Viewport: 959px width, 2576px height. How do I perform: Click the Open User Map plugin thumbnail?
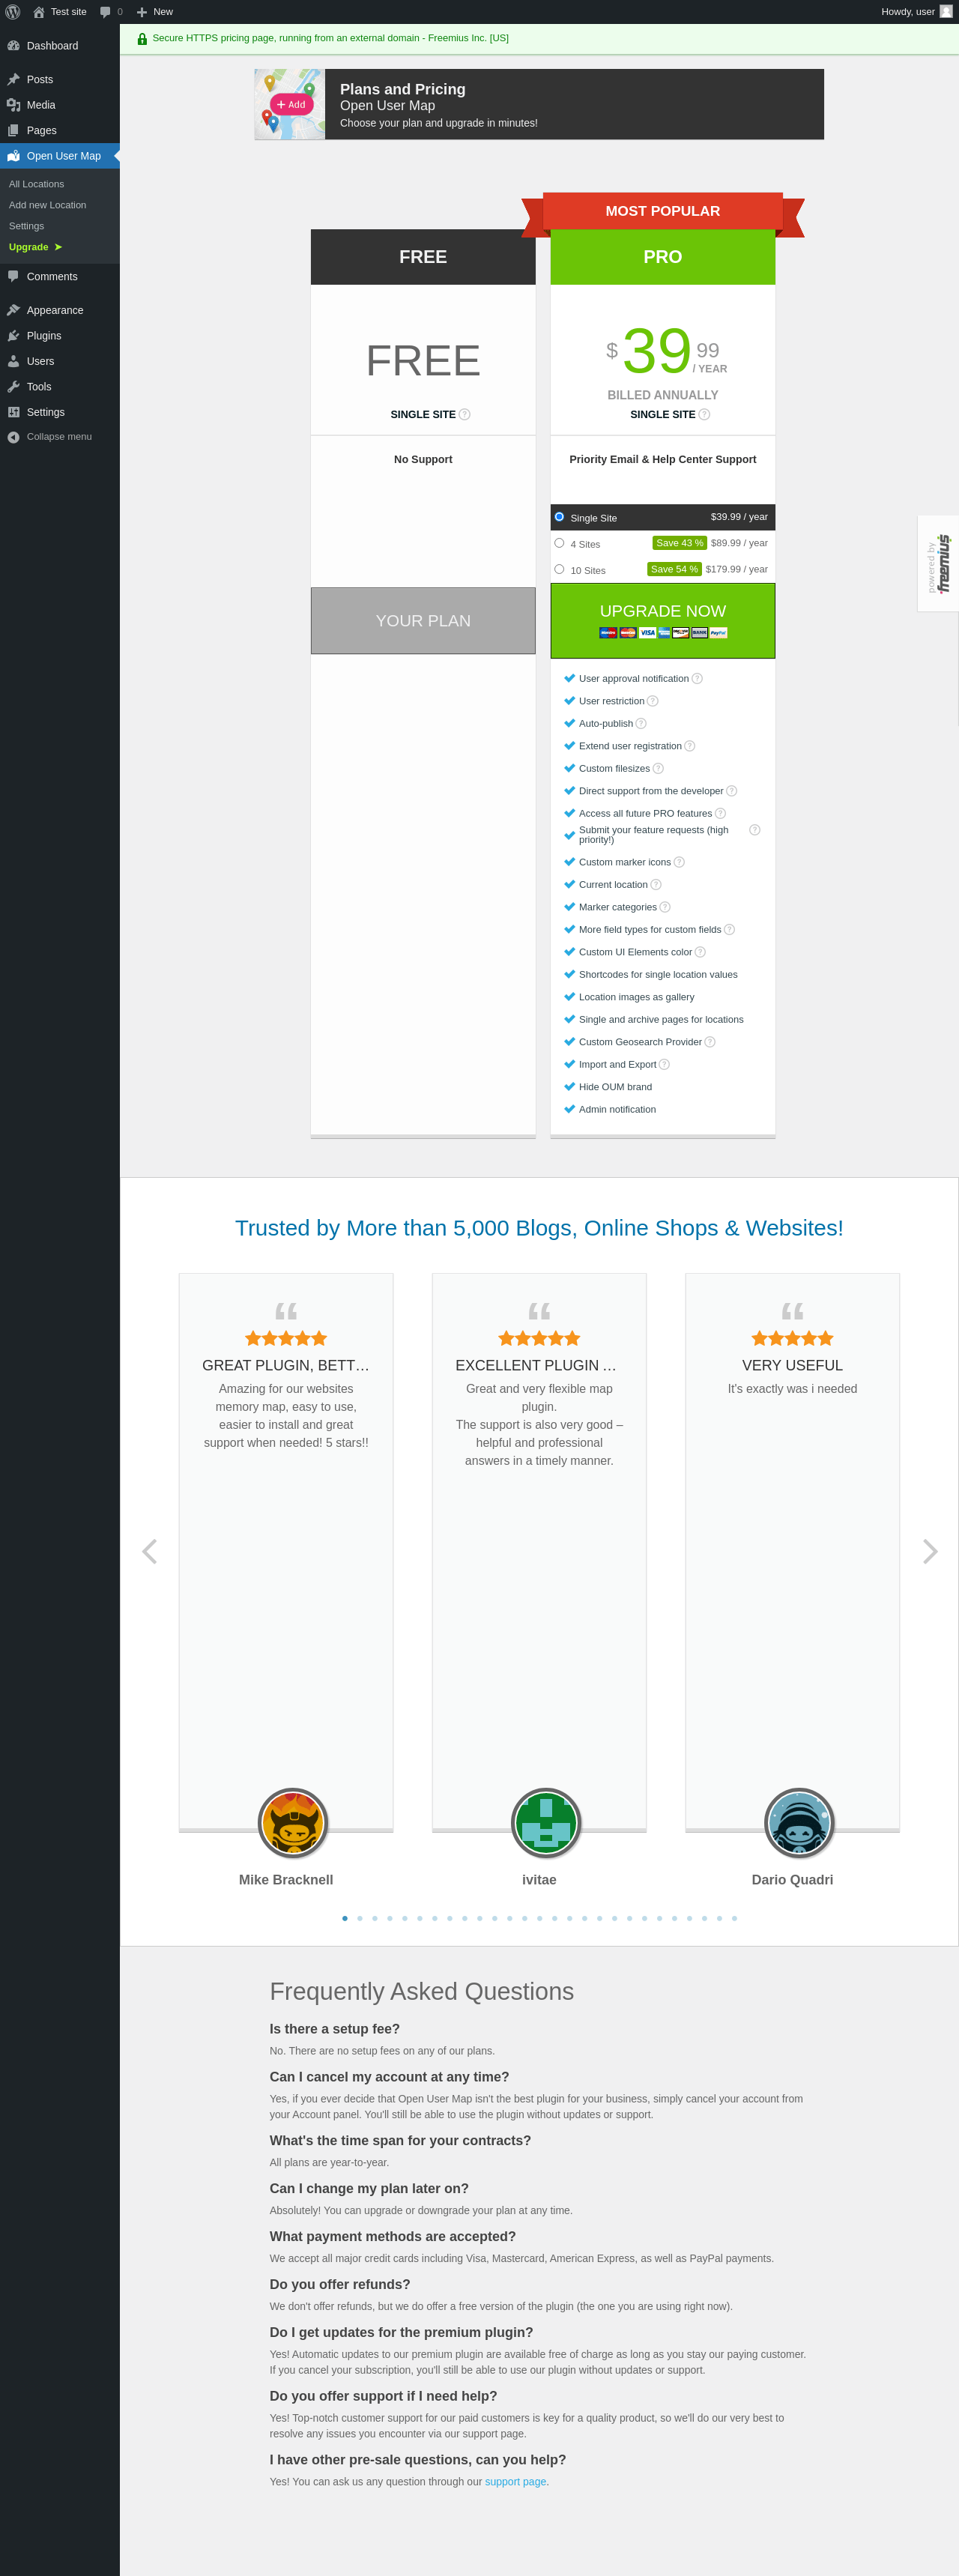pos(290,104)
